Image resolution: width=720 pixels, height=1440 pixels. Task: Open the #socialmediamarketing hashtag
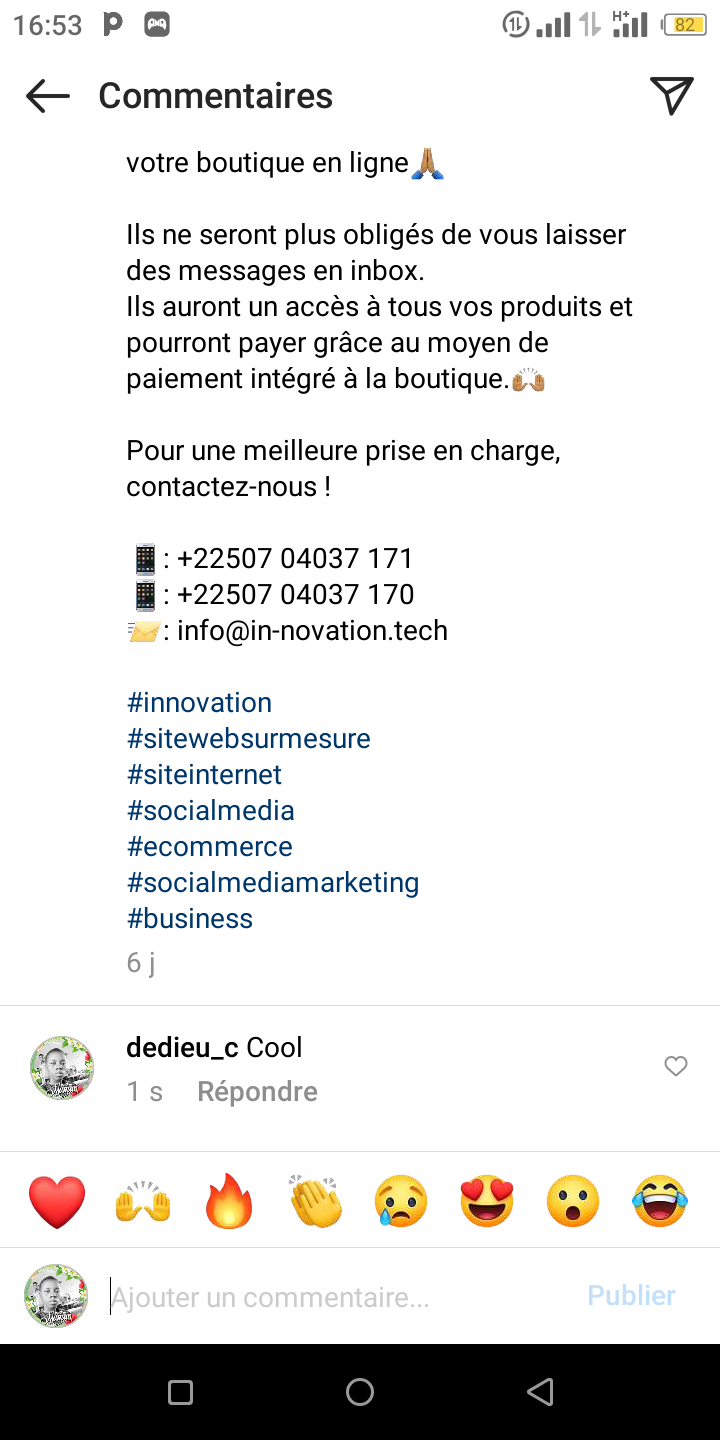[x=272, y=883]
